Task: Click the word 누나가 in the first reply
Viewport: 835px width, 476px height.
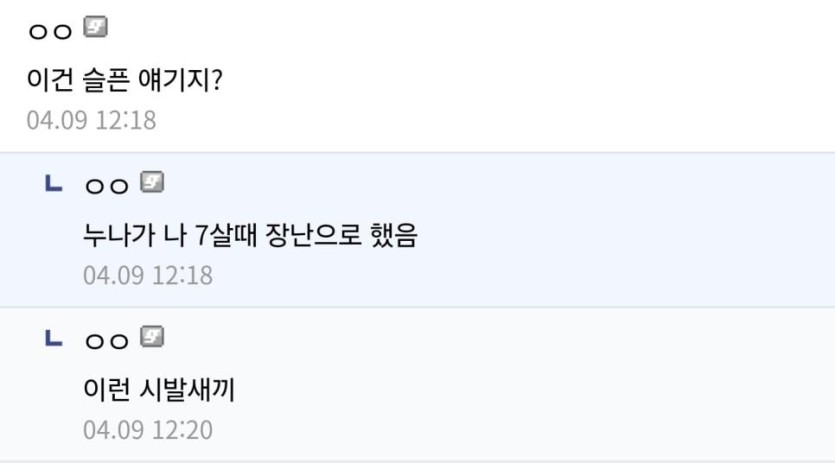Action: pos(113,234)
